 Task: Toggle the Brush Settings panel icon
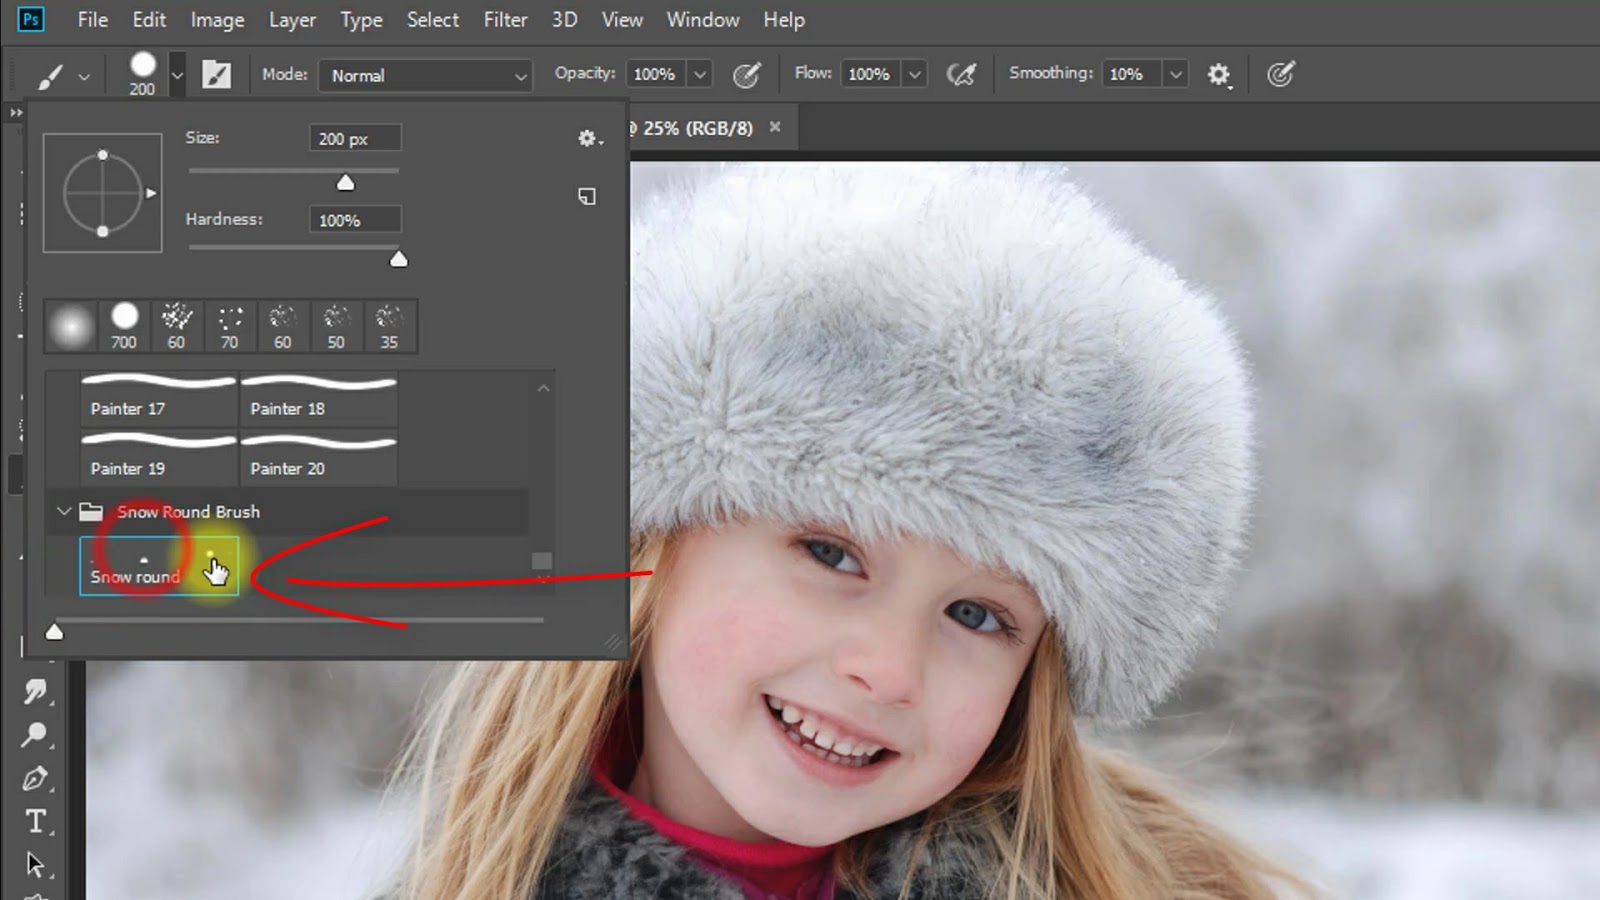[x=216, y=74]
